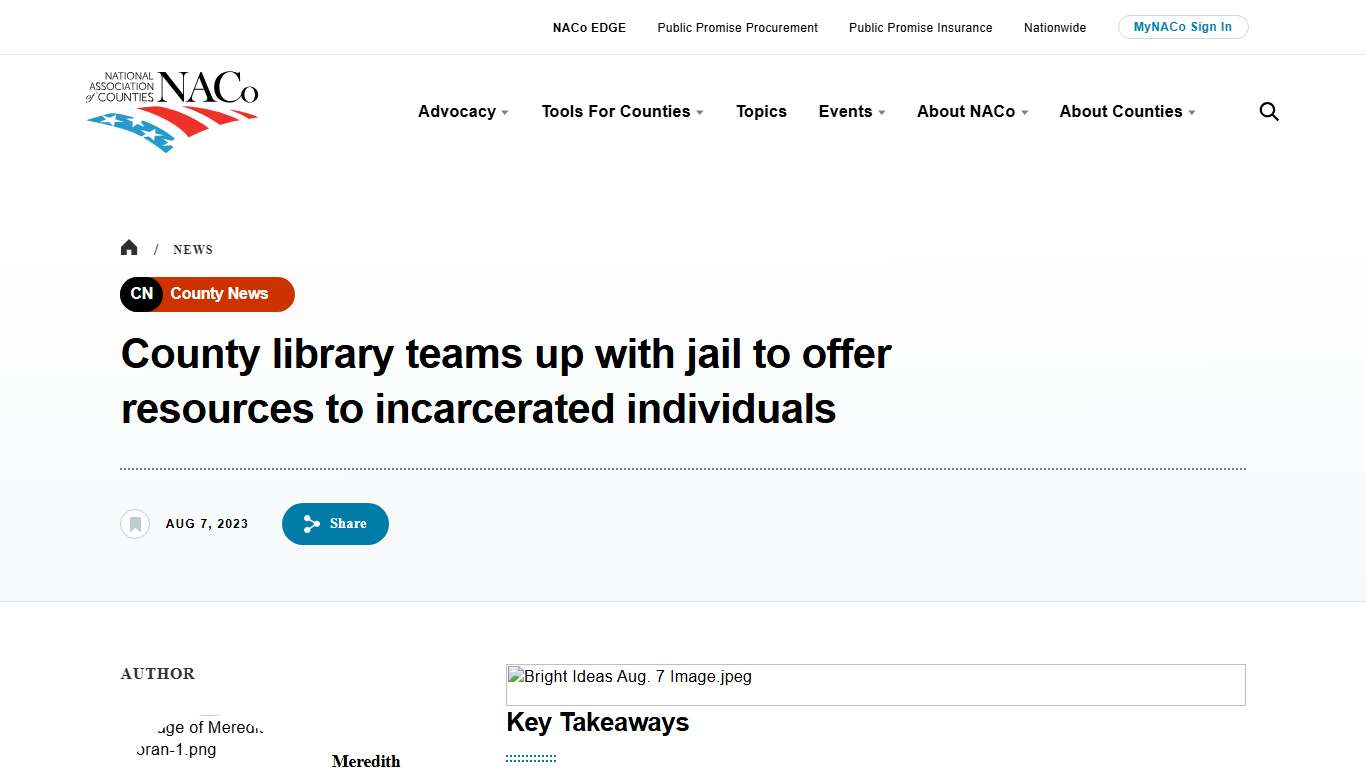Click the CN badge on County News label
Viewport: 1366px width, 768px height.
tap(141, 294)
